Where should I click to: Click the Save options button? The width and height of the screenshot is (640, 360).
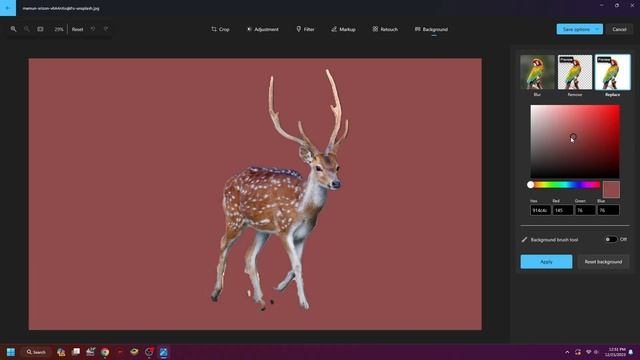[x=576, y=29]
